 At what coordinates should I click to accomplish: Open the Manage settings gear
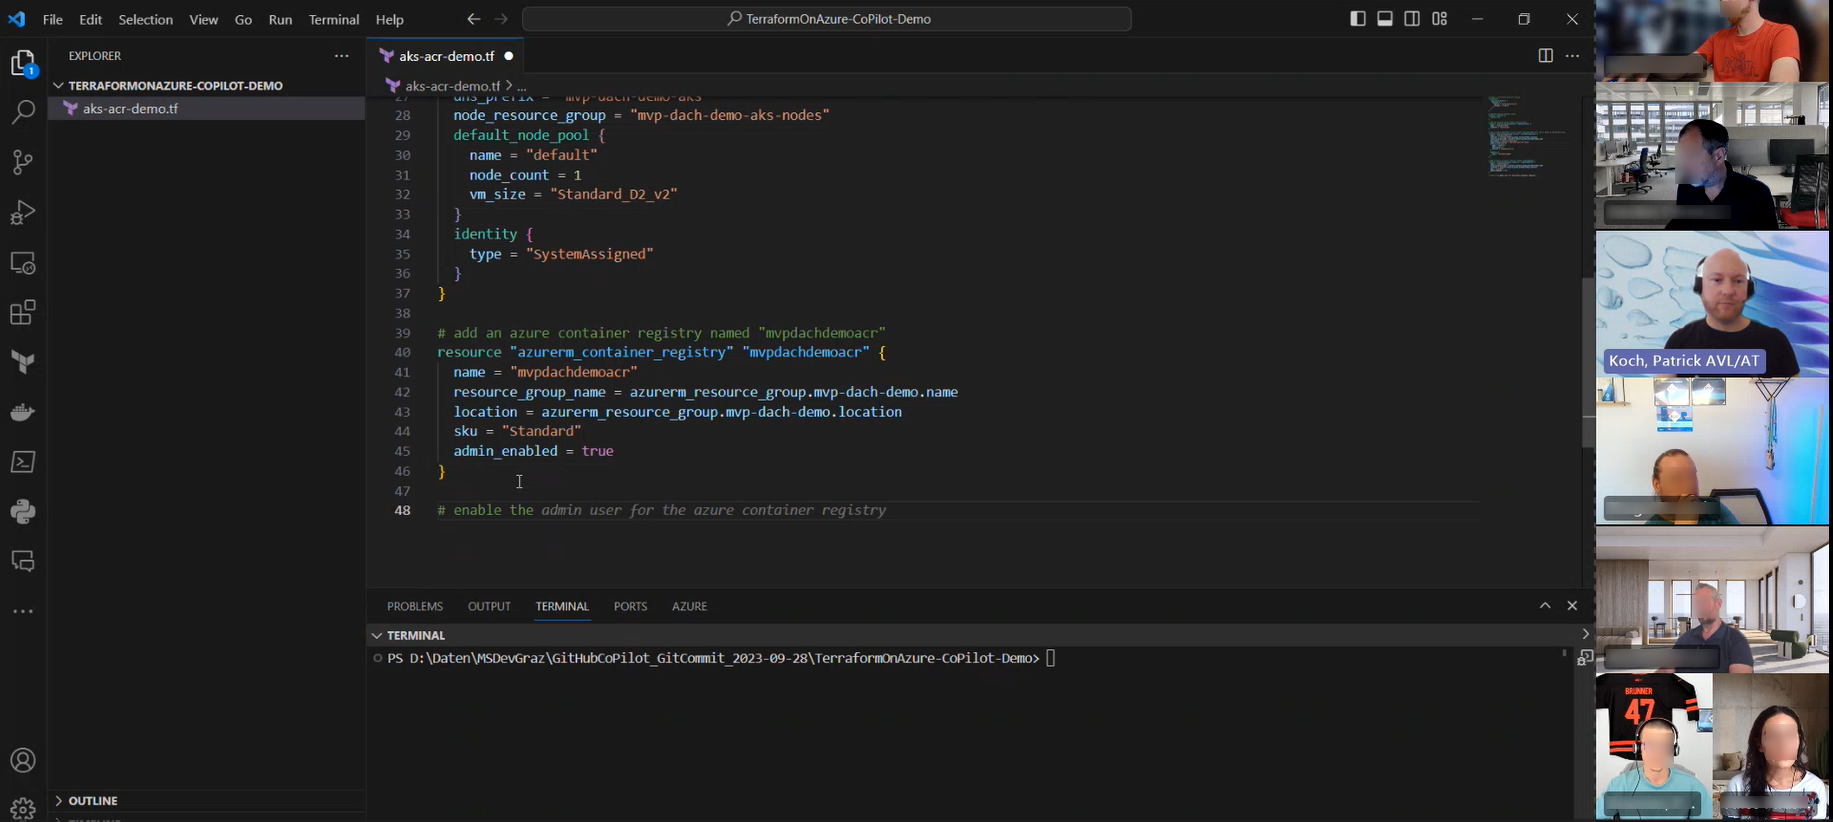click(23, 808)
